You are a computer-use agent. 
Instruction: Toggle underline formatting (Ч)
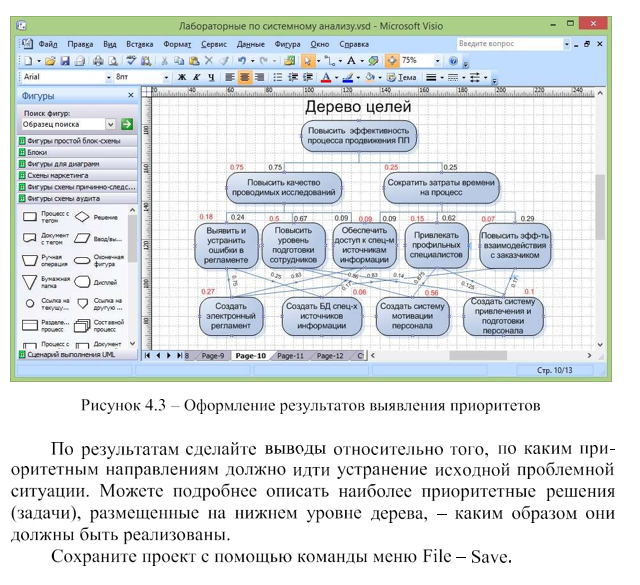(211, 77)
